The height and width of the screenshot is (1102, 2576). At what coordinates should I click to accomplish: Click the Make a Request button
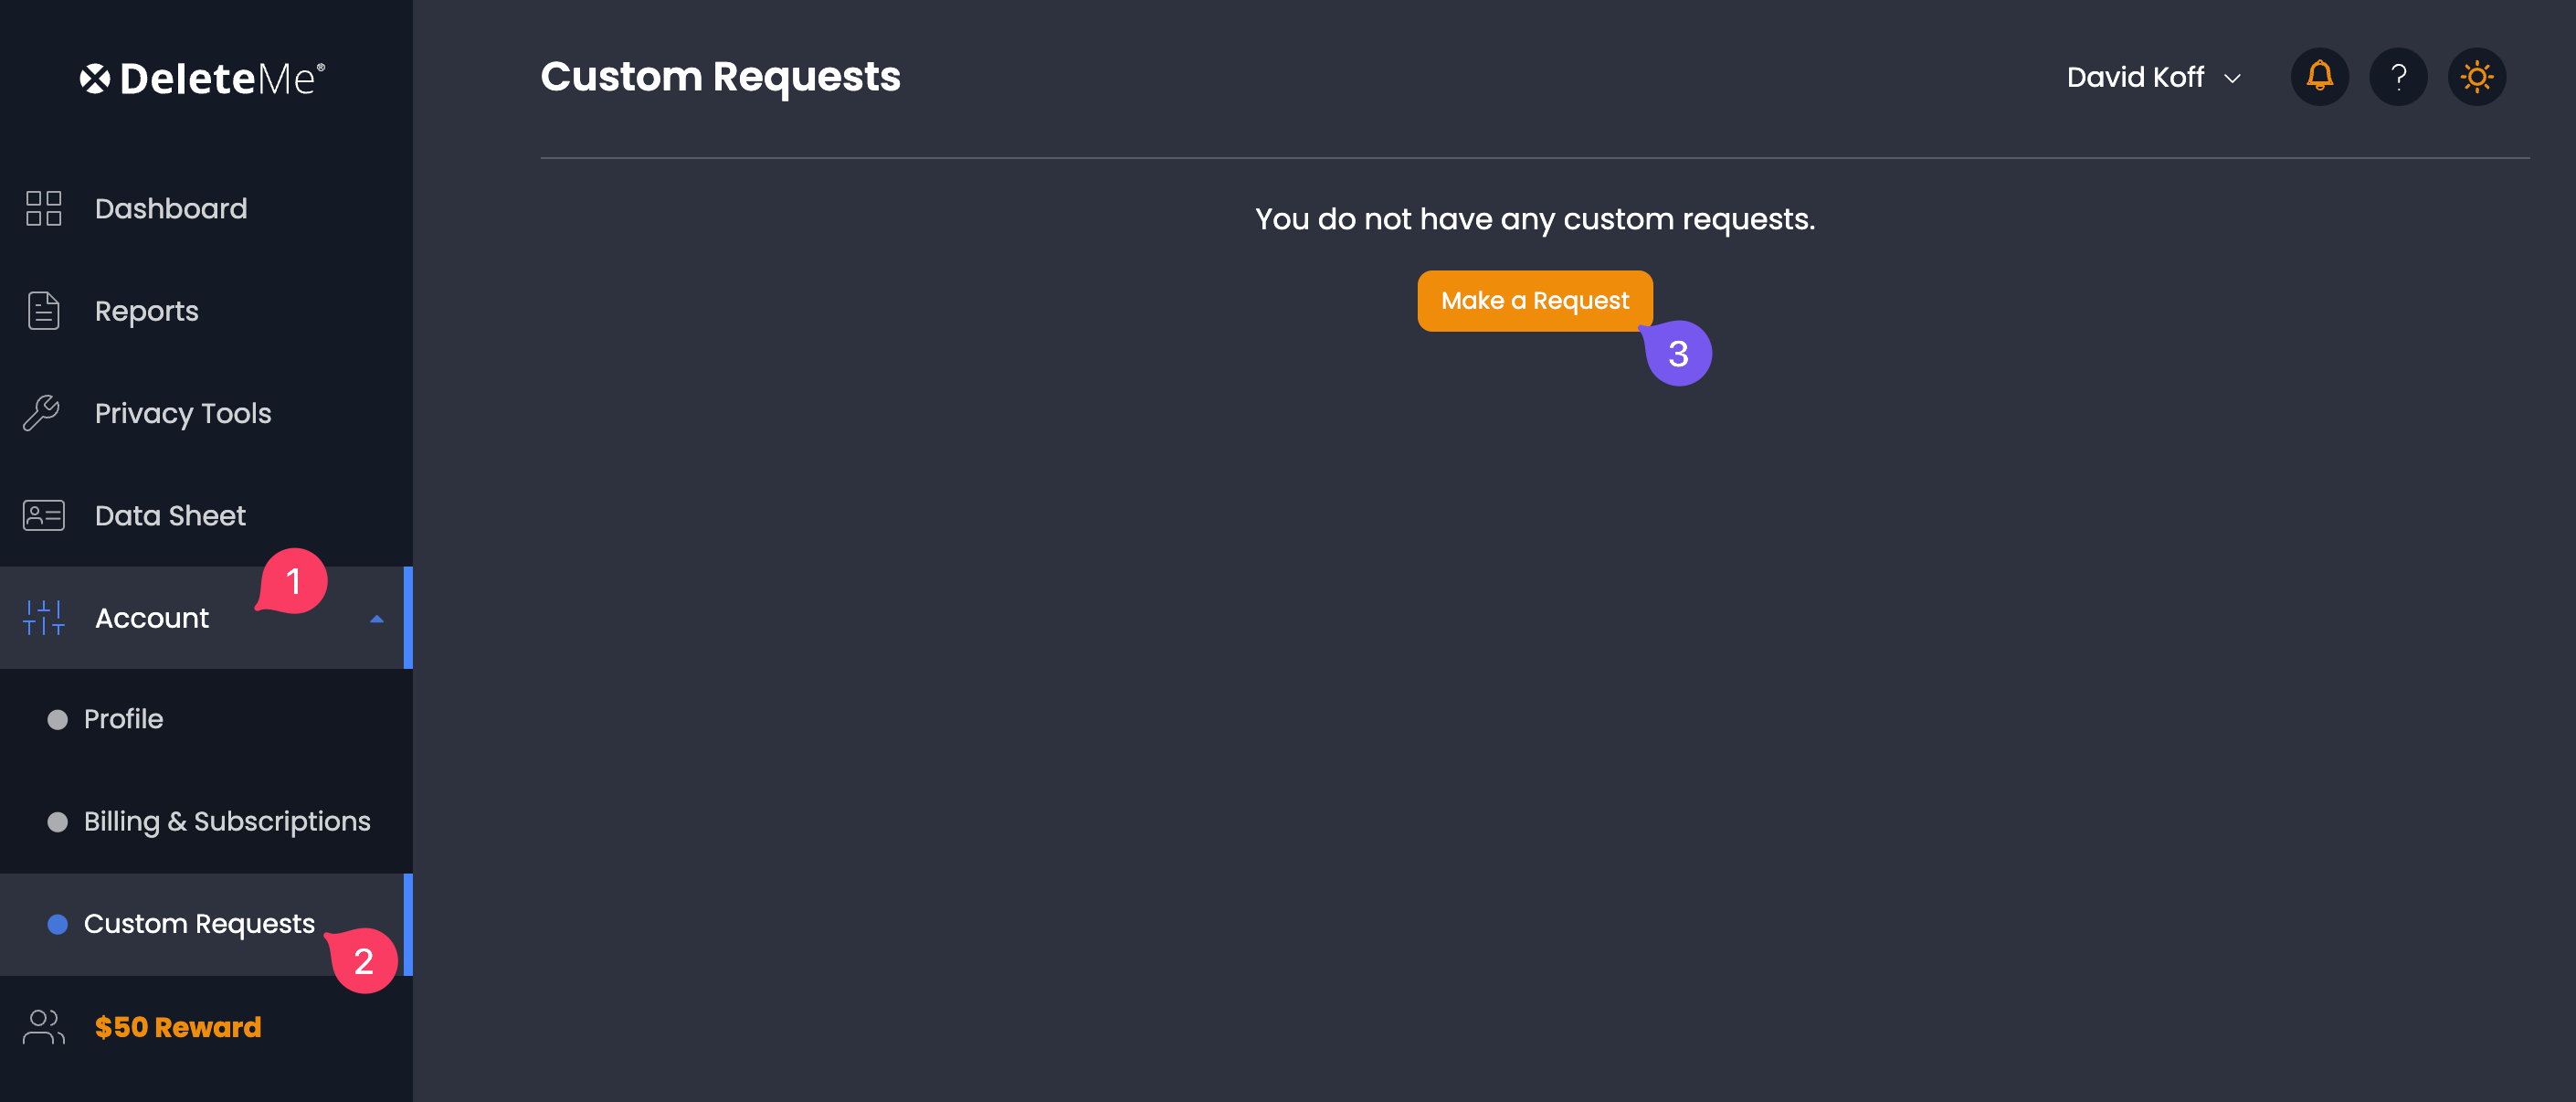pyautogui.click(x=1535, y=300)
